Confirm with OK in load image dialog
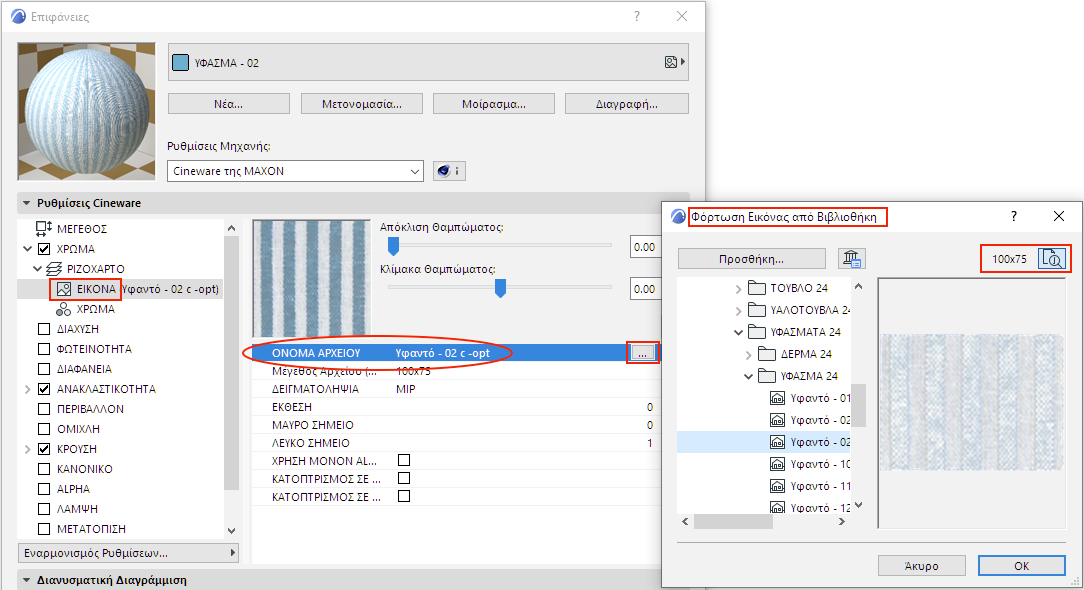The width and height of the screenshot is (1084, 590). pos(1022,566)
